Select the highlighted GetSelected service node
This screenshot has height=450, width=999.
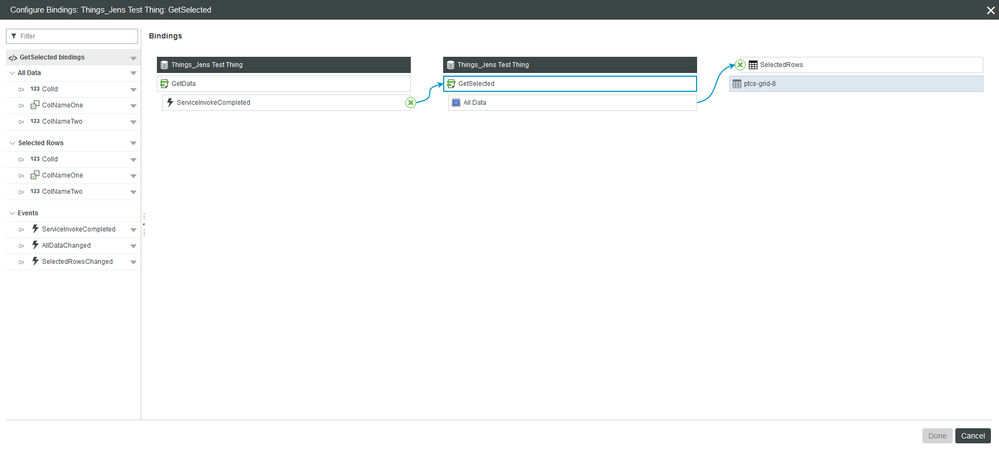click(x=570, y=83)
